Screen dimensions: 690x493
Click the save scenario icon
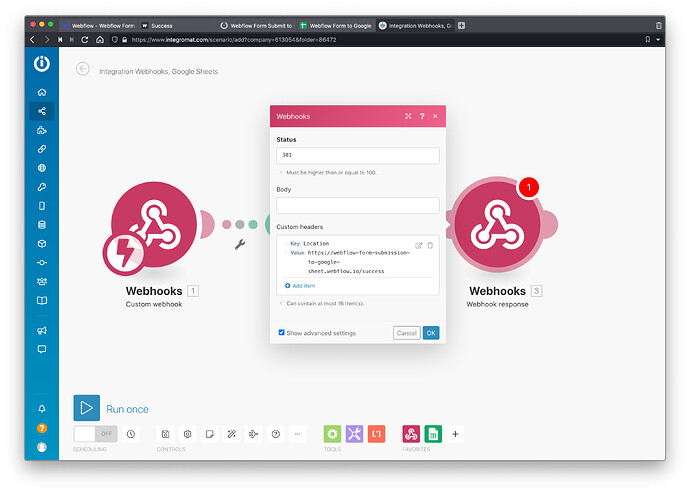(x=165, y=434)
